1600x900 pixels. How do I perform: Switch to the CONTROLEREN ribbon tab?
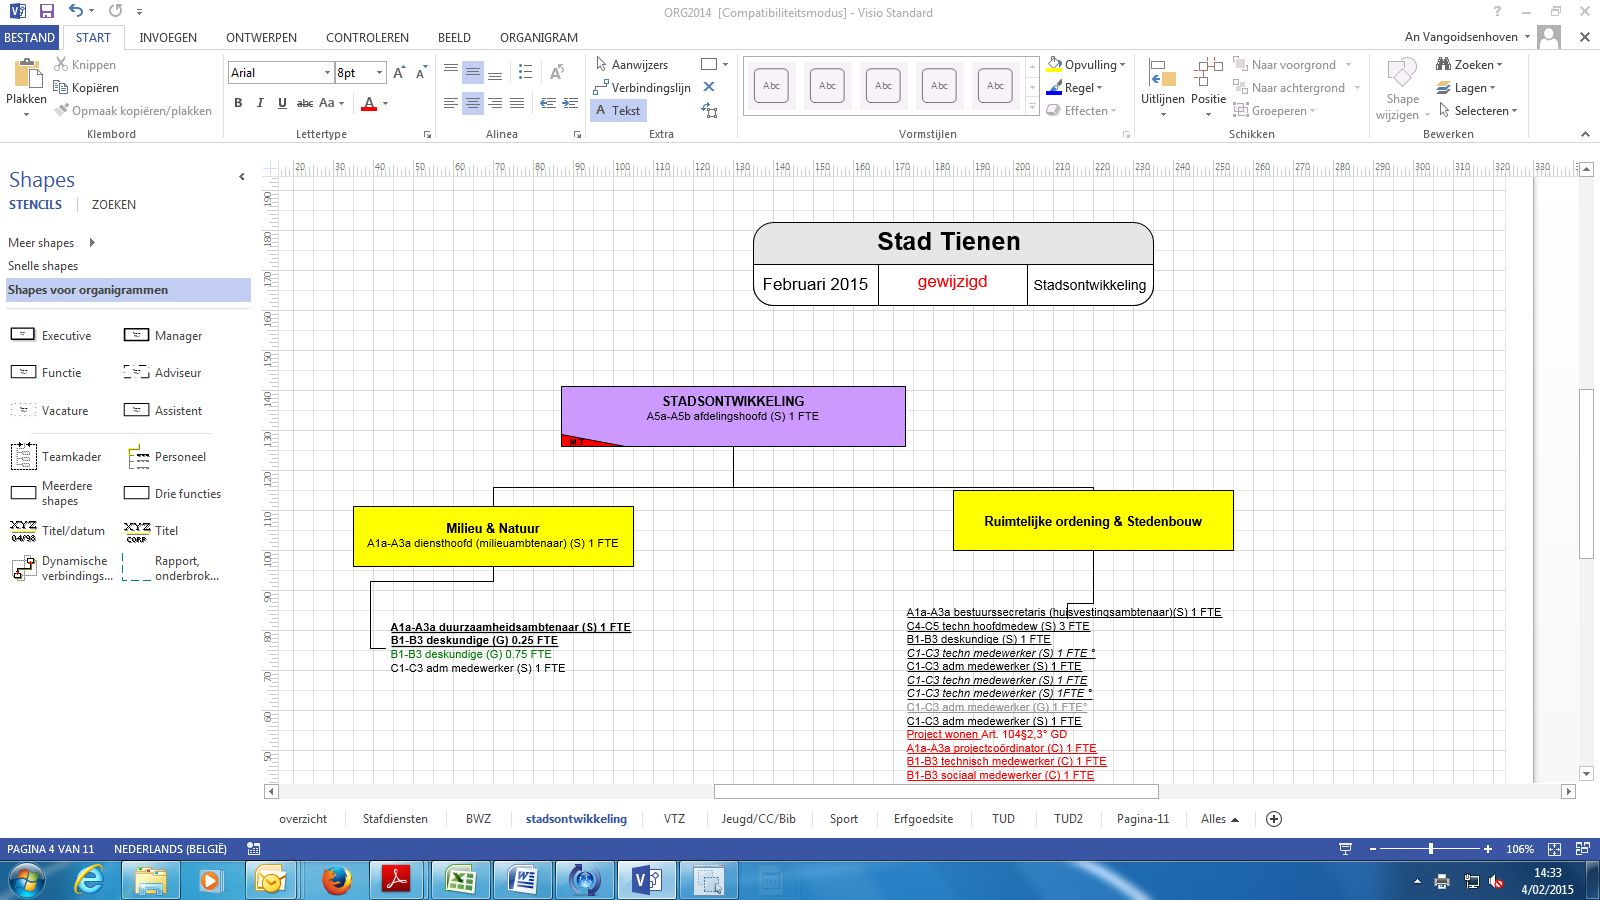tap(367, 38)
